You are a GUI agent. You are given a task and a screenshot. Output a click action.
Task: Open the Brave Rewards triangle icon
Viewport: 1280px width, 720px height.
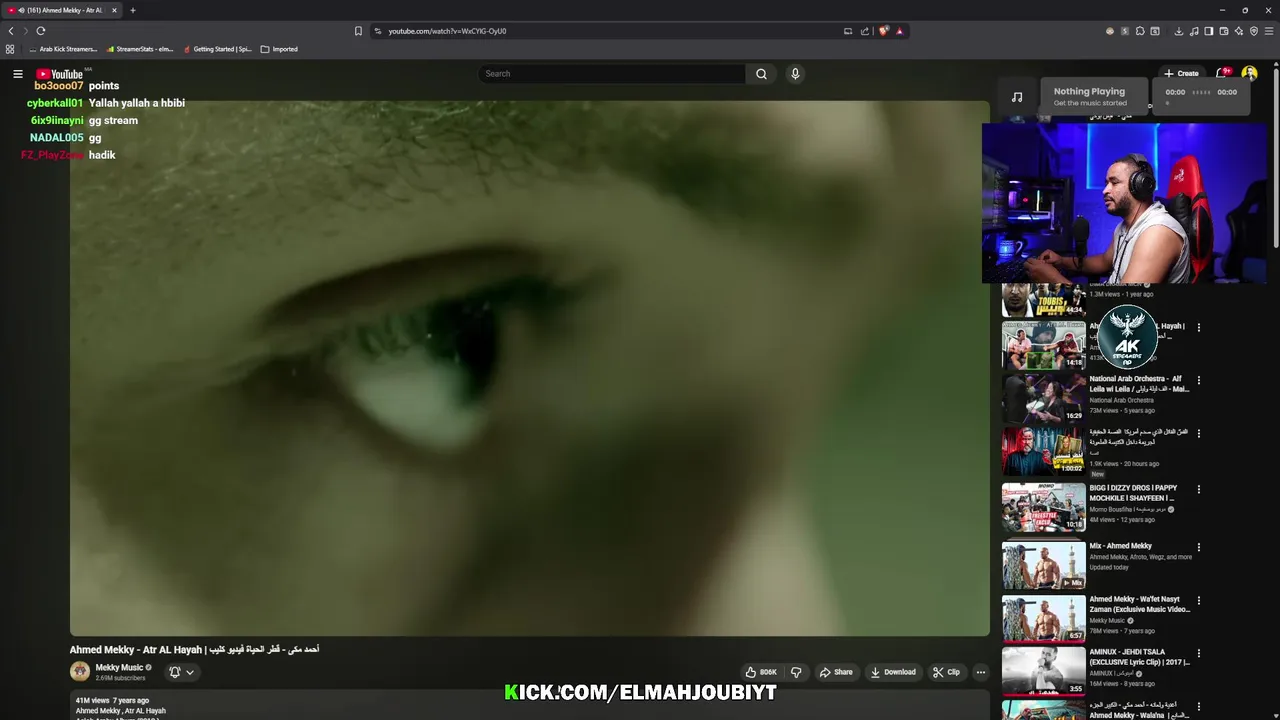pyautogui.click(x=900, y=31)
